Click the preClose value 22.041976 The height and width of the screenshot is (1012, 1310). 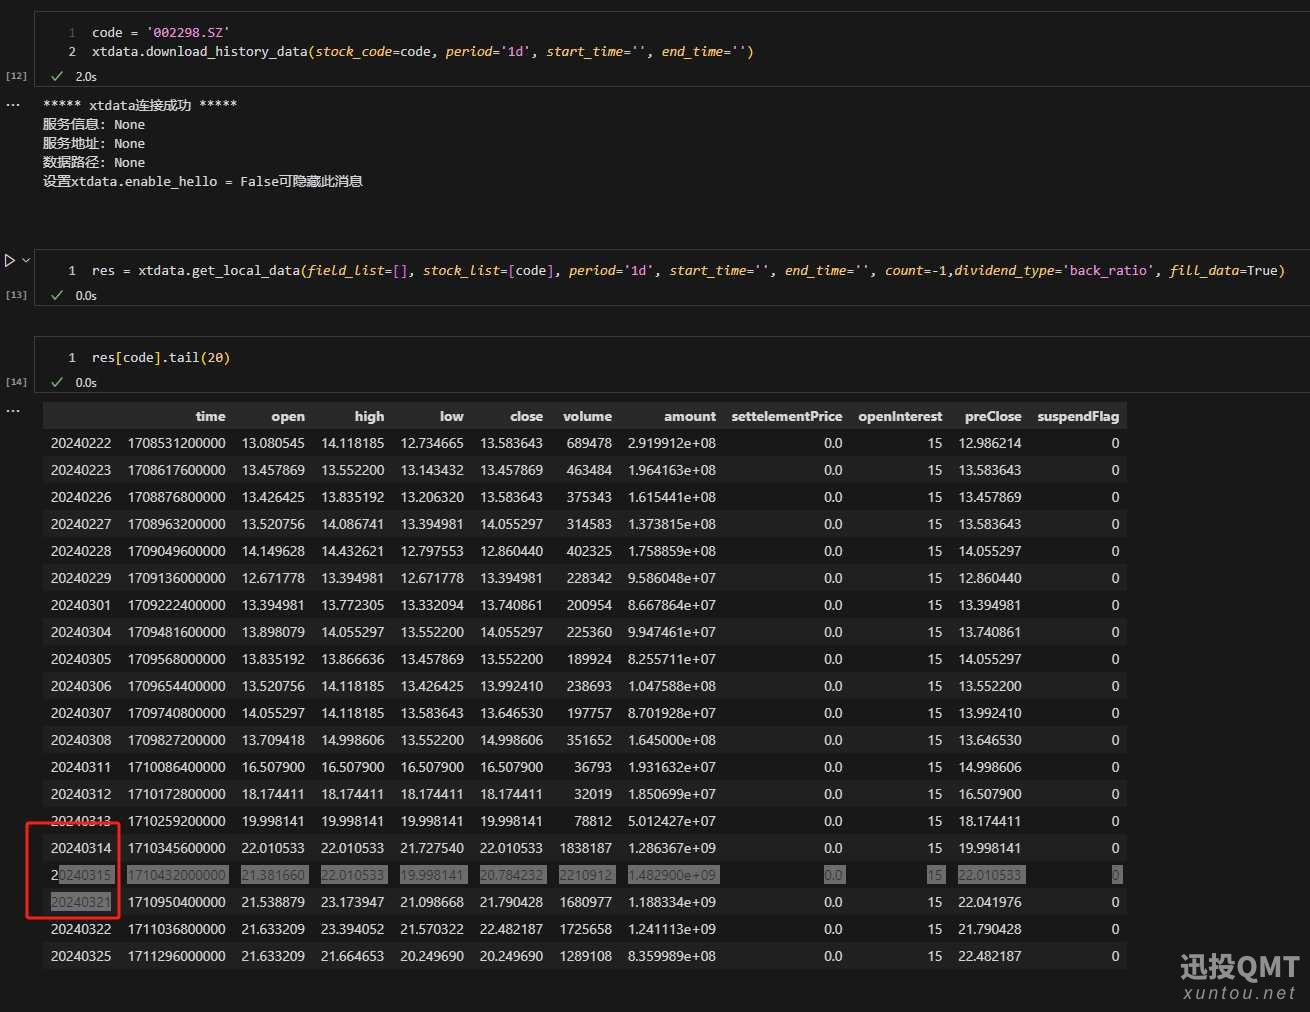point(990,902)
